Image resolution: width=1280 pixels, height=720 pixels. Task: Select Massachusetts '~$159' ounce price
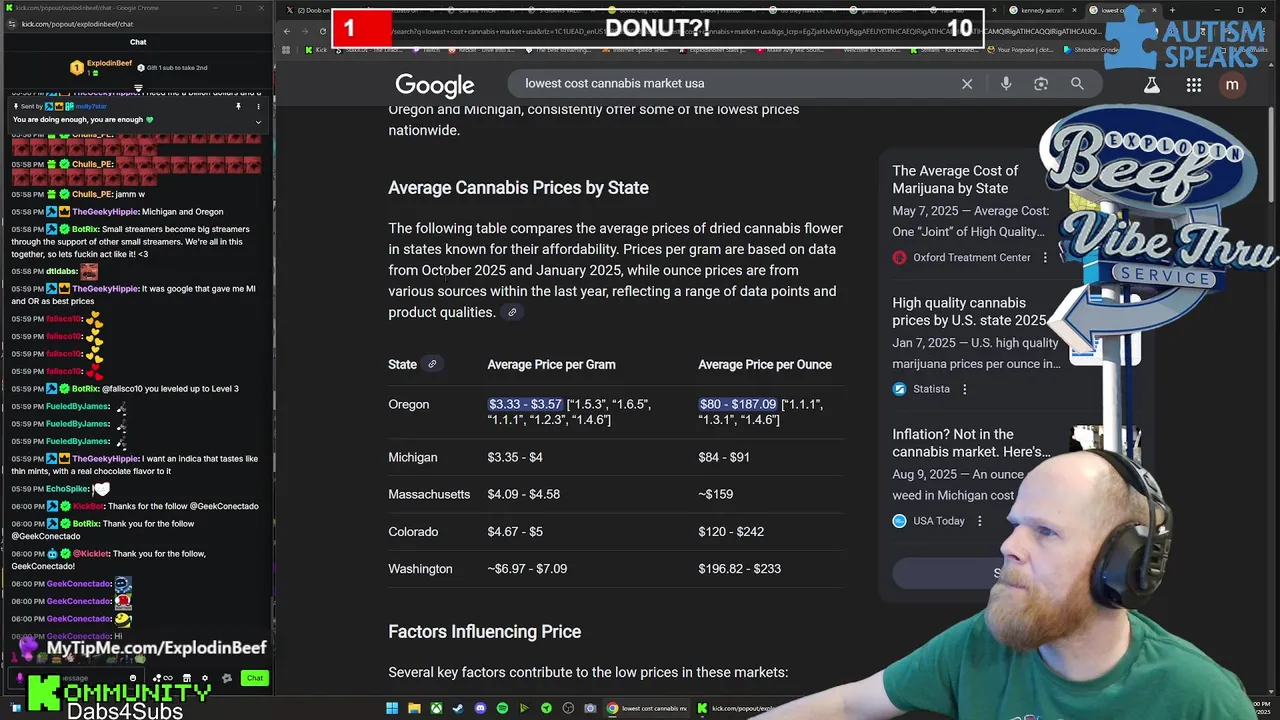click(x=716, y=494)
